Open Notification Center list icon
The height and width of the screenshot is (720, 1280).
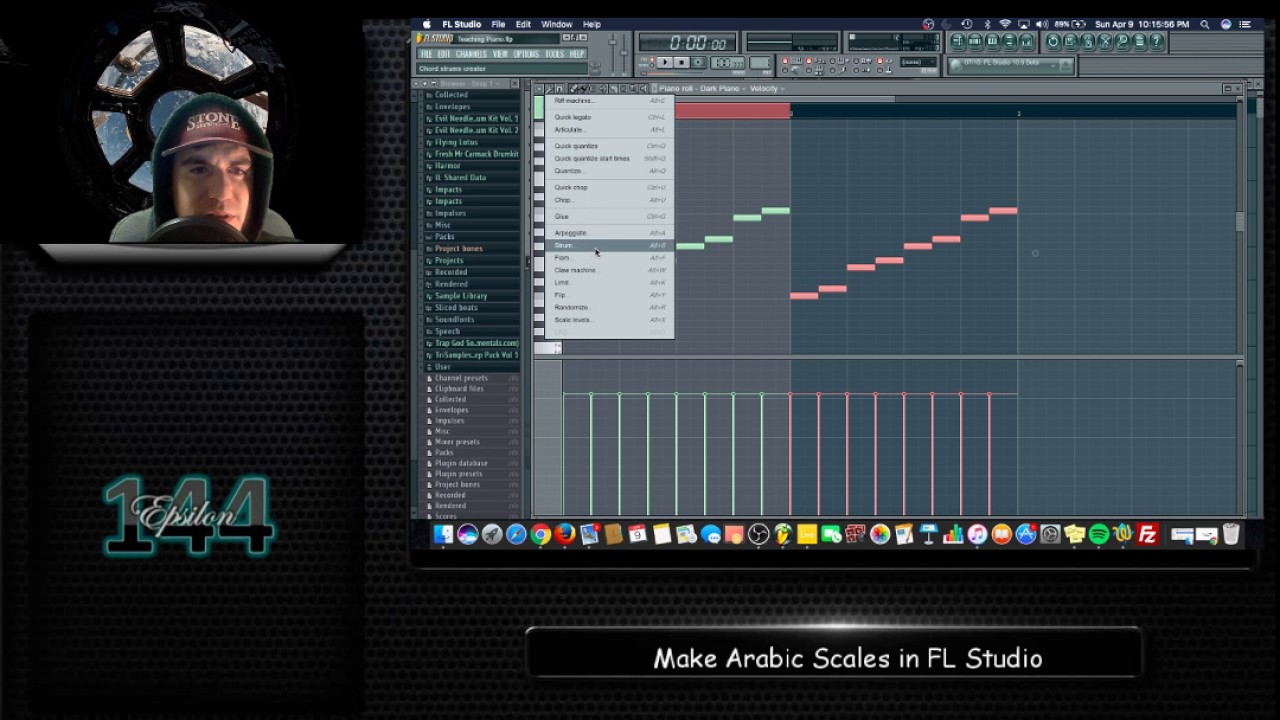pos(1245,24)
